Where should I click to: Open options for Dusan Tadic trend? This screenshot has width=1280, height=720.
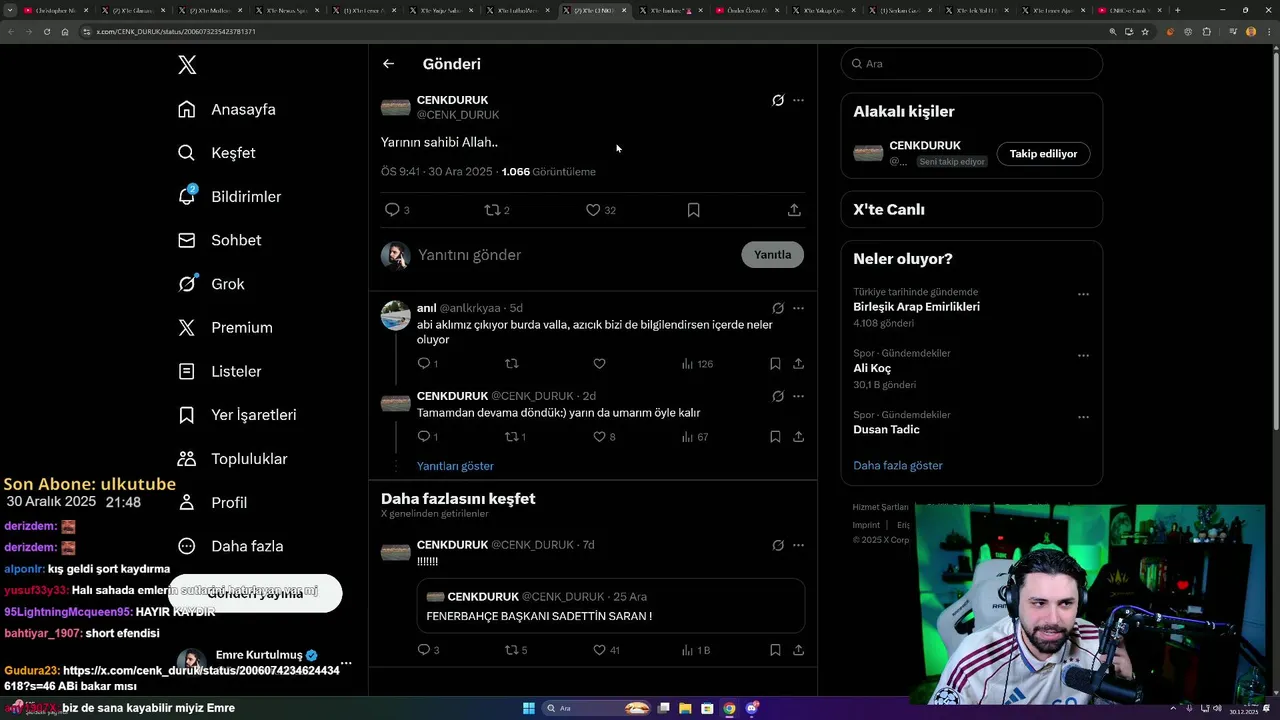[1083, 418]
